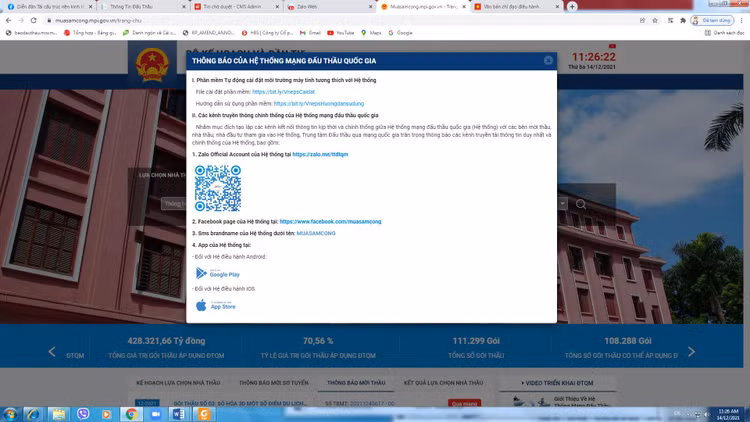Open the App Store app badge
Viewport: 750px width, 422px height.
pos(216,305)
